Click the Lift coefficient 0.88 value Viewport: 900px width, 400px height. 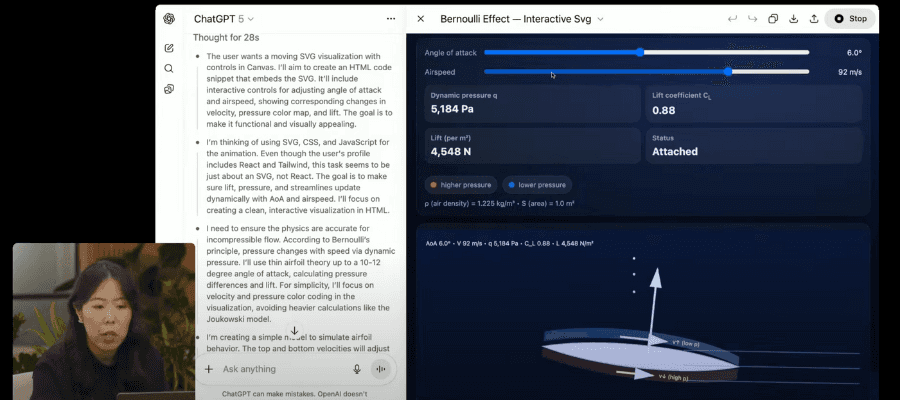click(664, 110)
